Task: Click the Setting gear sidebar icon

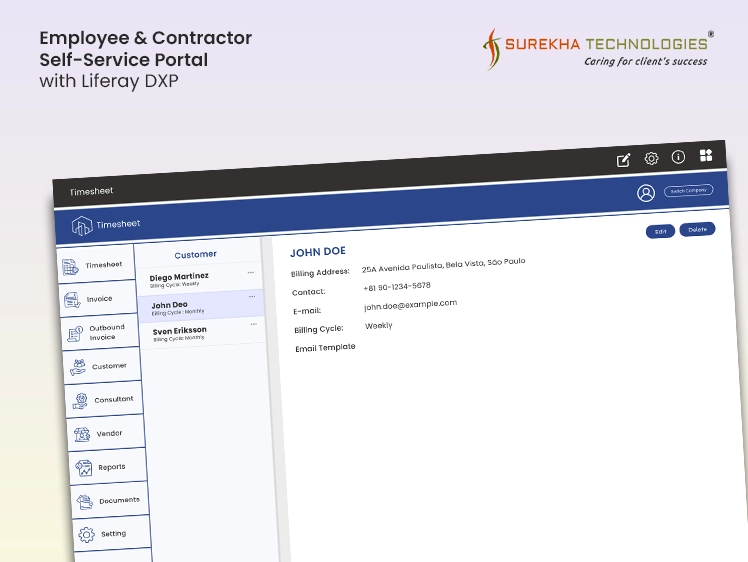Action: (86, 535)
